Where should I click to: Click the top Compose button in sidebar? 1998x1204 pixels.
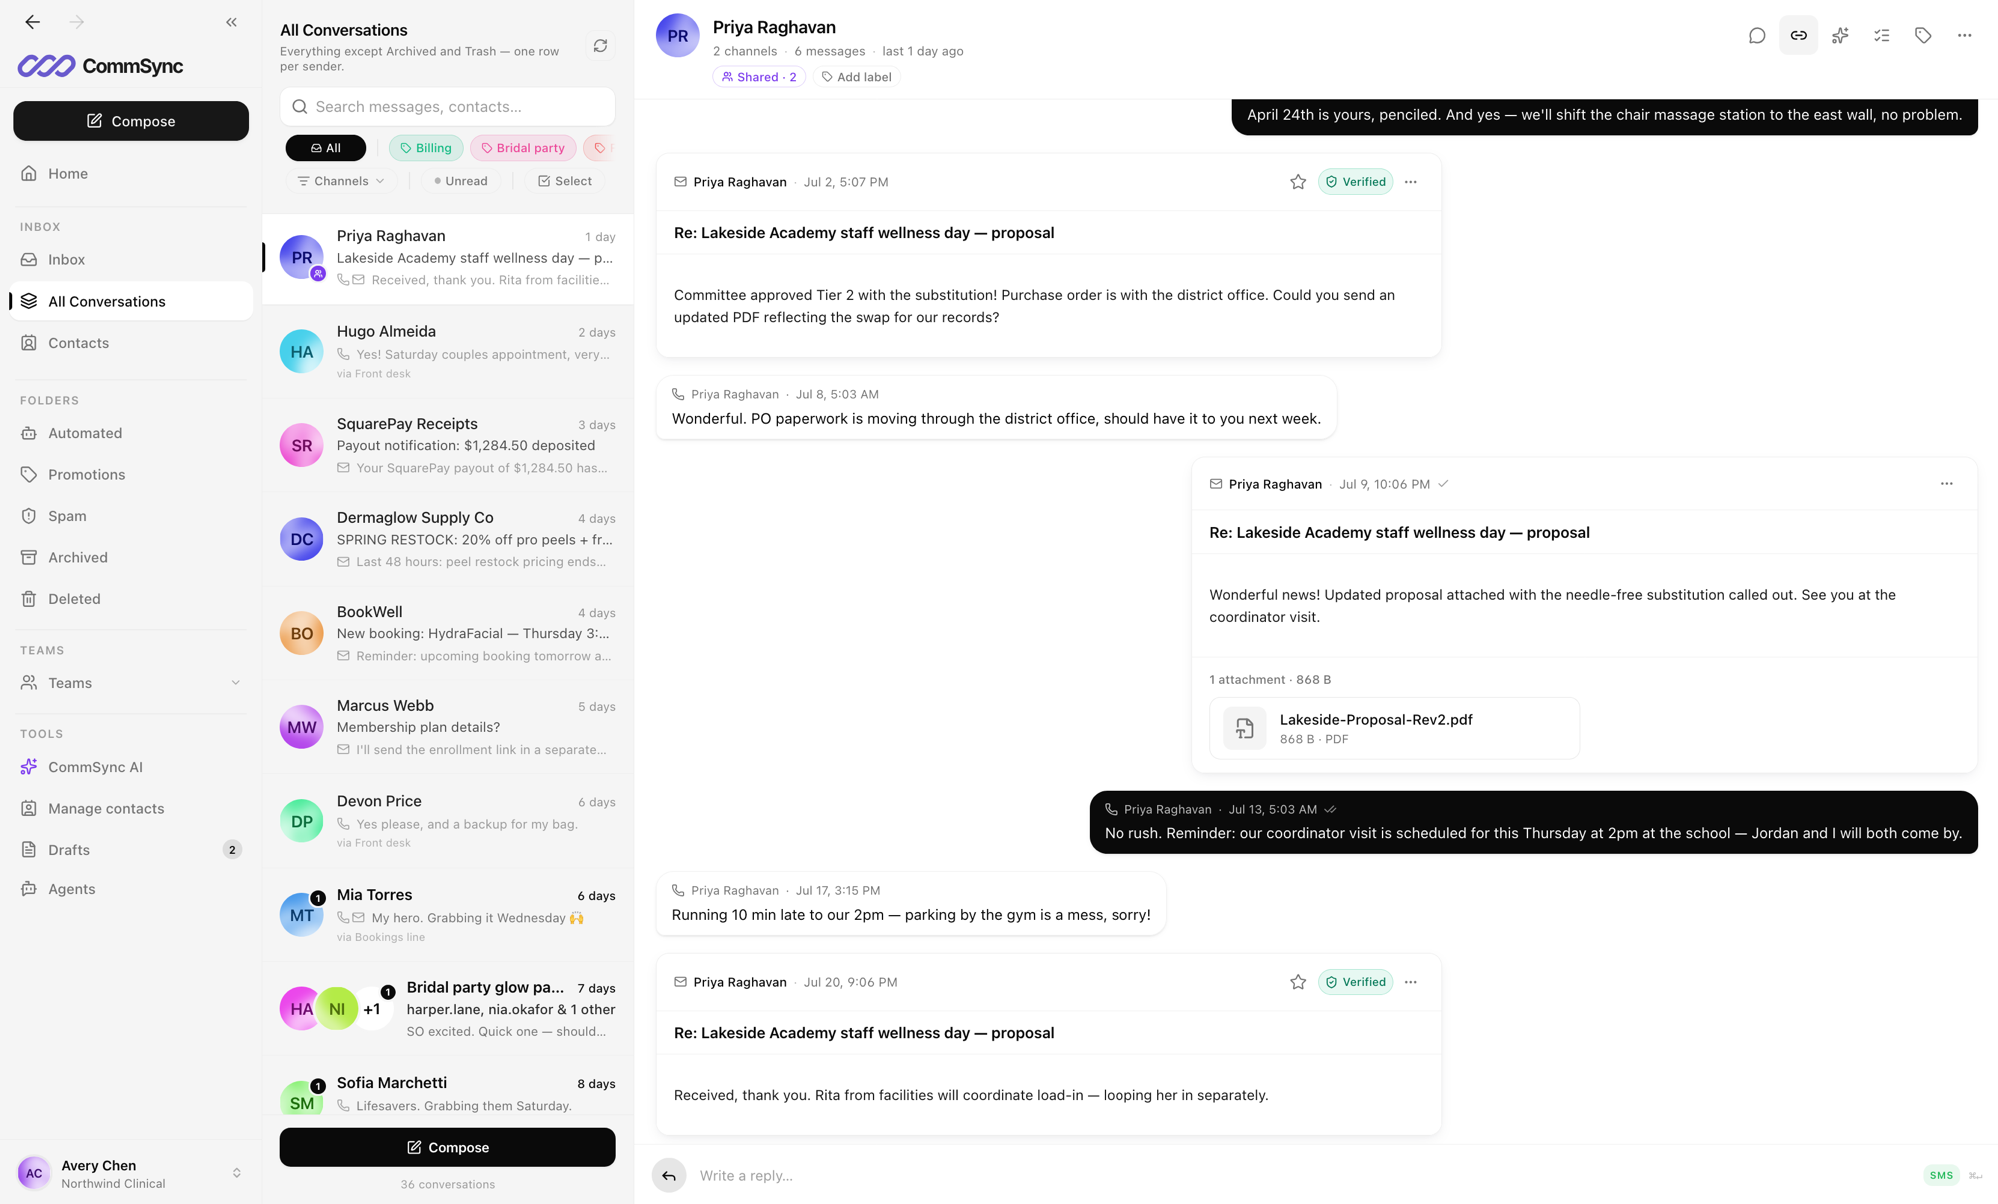click(131, 121)
